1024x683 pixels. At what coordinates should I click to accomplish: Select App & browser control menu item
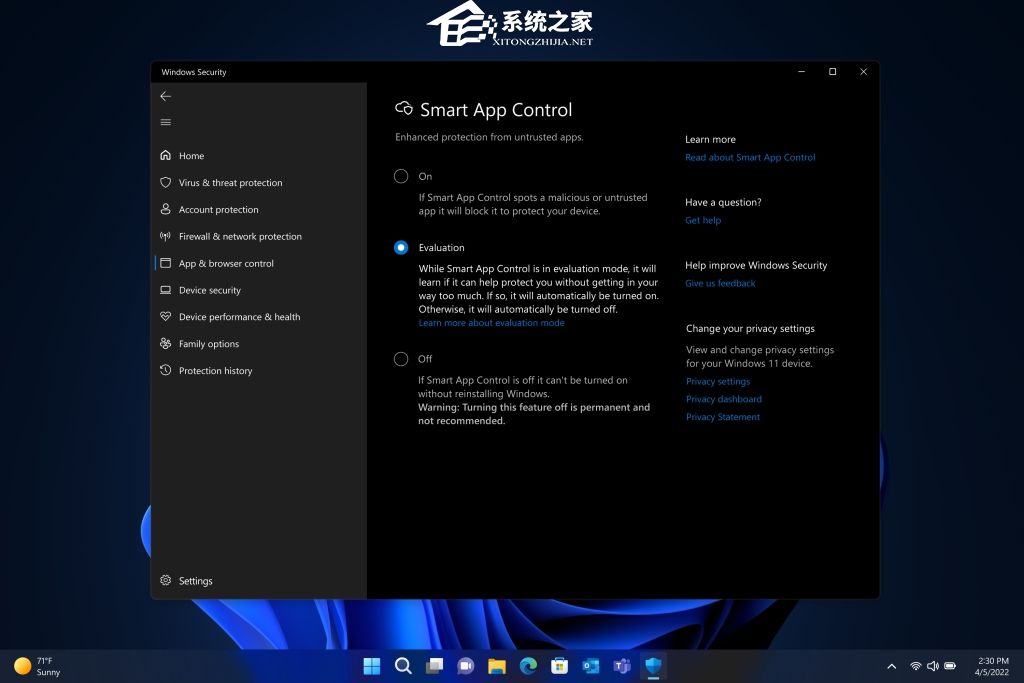226,264
